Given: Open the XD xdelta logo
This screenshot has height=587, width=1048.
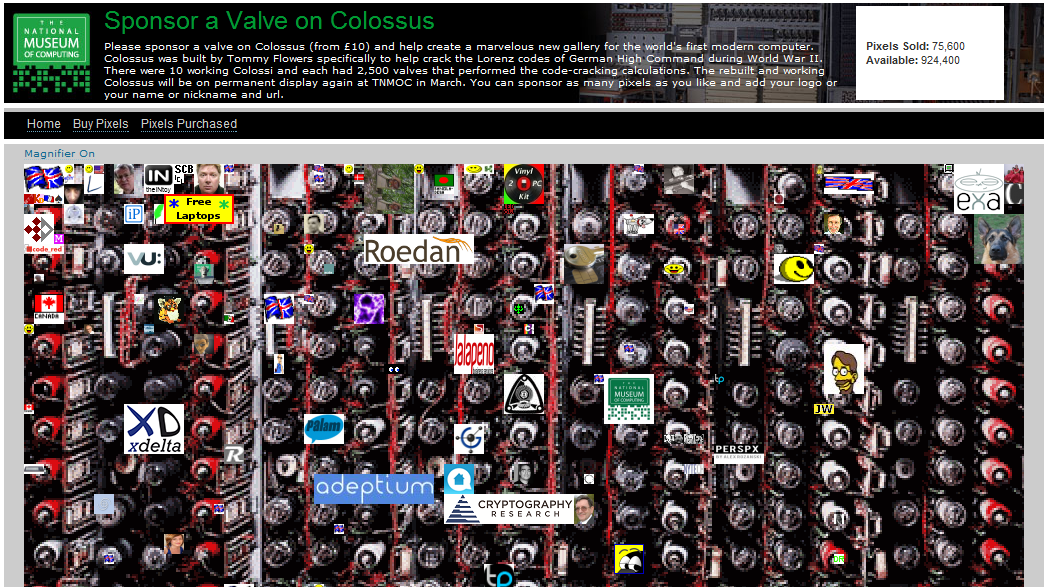Looking at the screenshot, I should (154, 429).
